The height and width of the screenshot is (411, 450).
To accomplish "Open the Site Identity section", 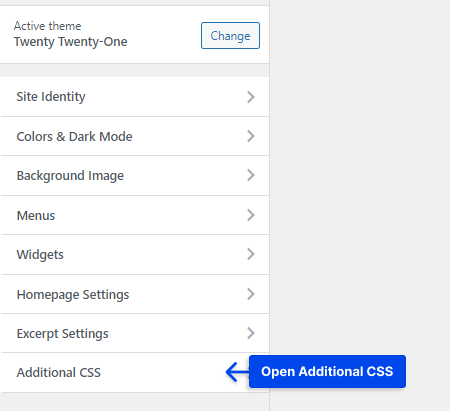I will point(134,97).
